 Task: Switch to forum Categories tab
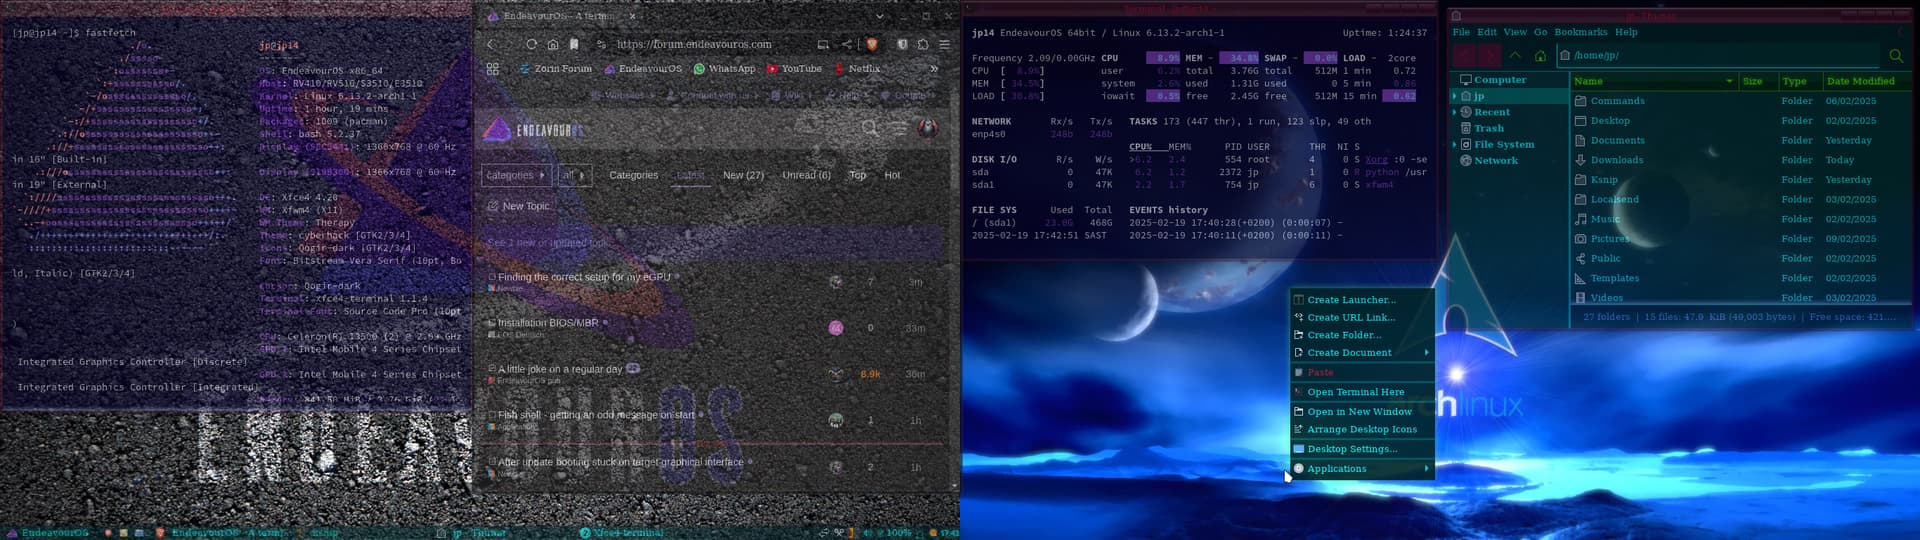[634, 175]
